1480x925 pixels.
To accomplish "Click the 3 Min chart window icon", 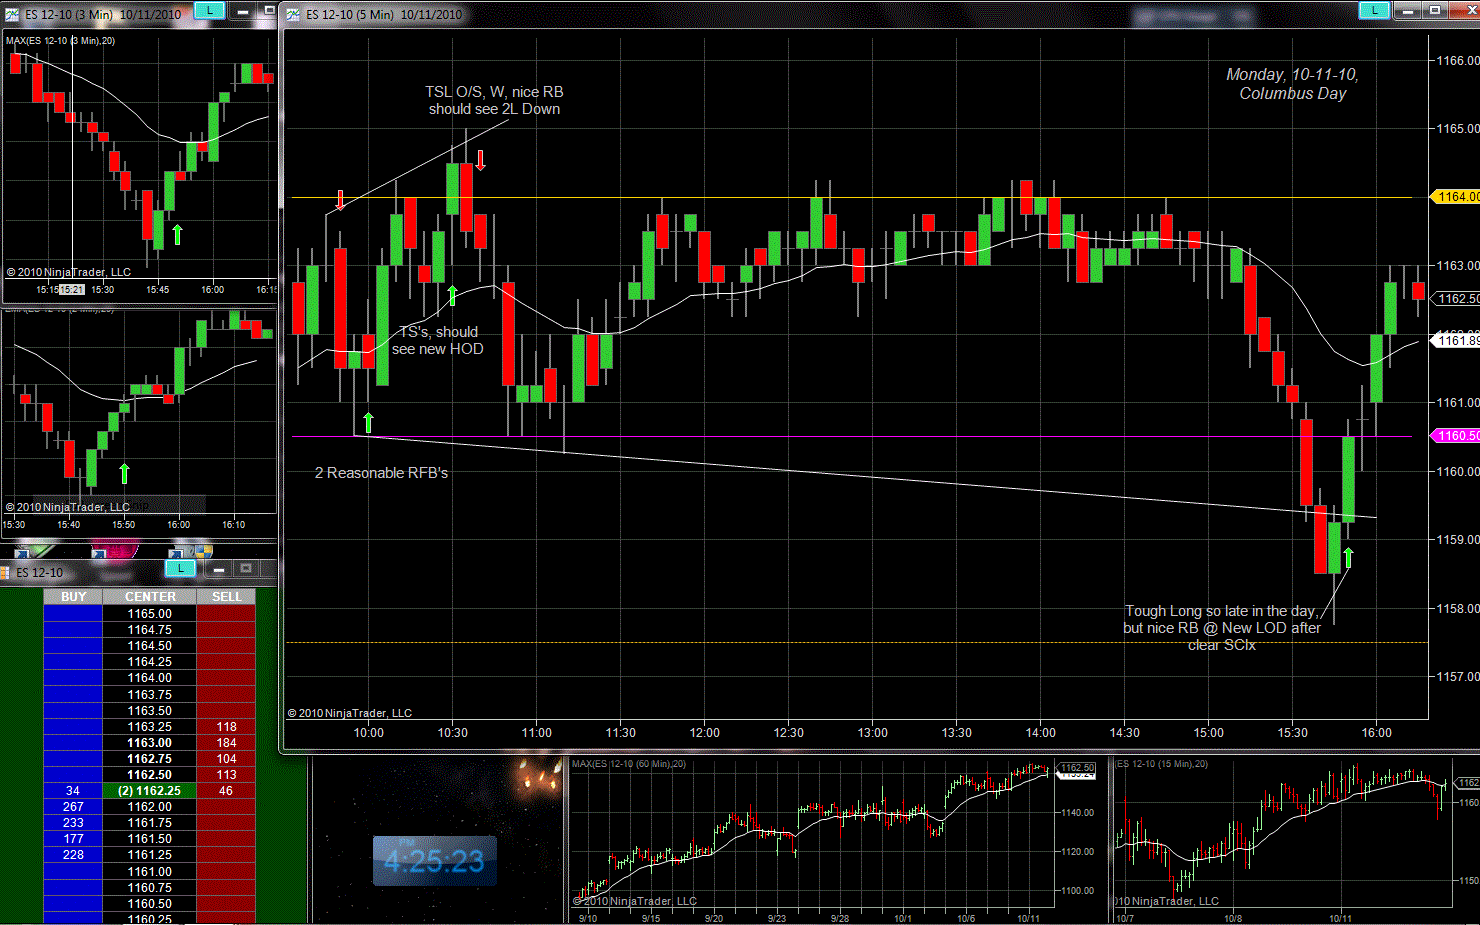I will 12,14.
